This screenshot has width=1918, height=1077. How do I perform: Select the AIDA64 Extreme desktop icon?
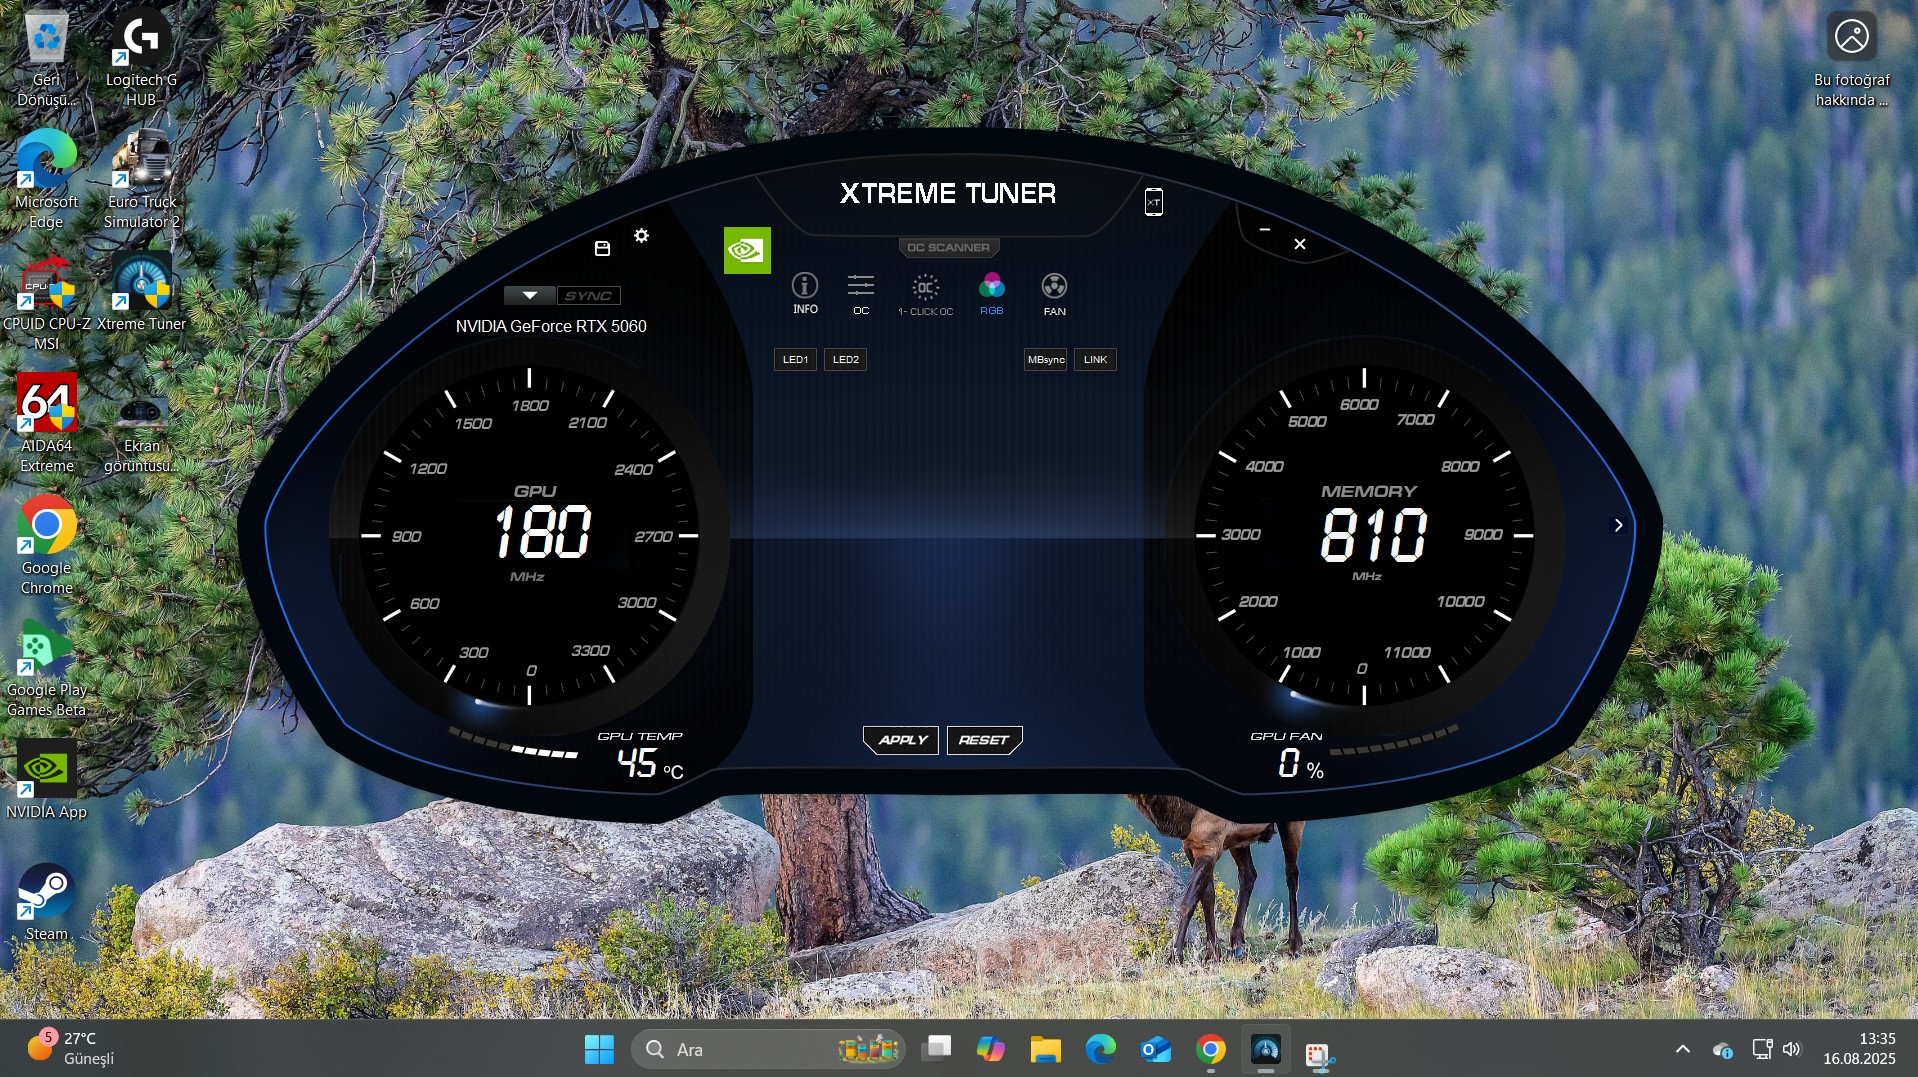point(46,424)
